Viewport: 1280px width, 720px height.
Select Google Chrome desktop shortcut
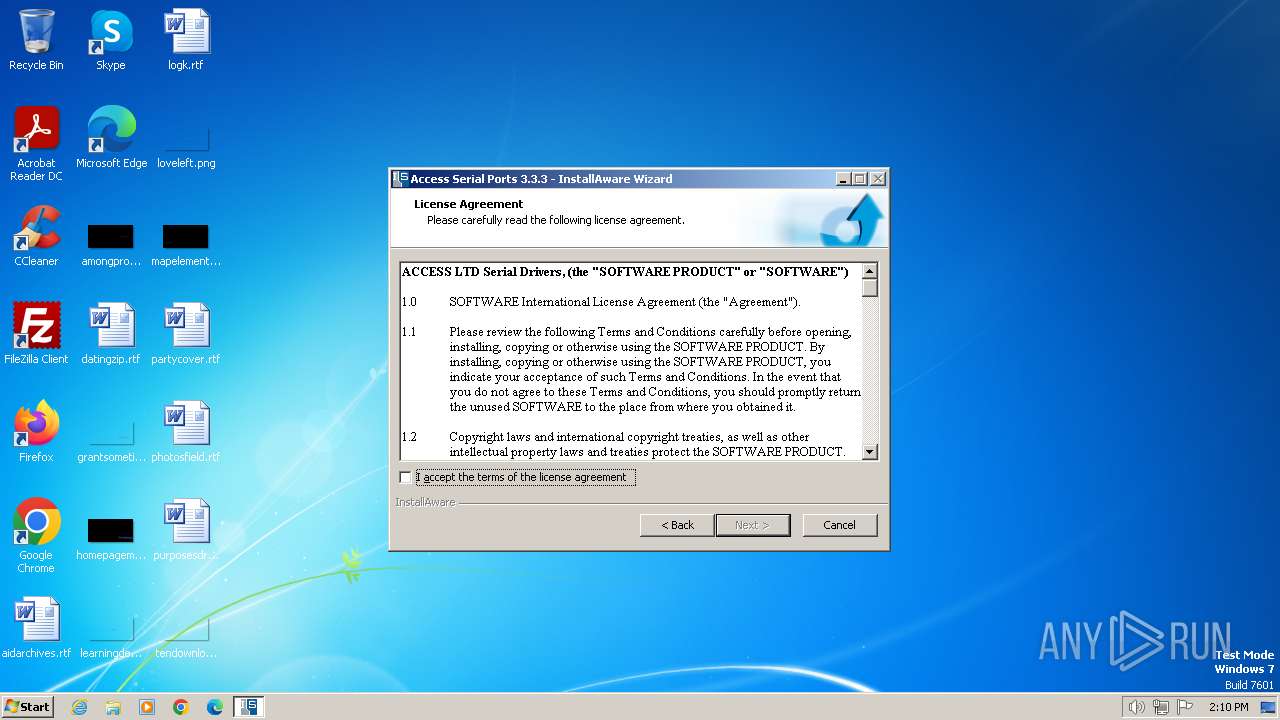(x=36, y=537)
